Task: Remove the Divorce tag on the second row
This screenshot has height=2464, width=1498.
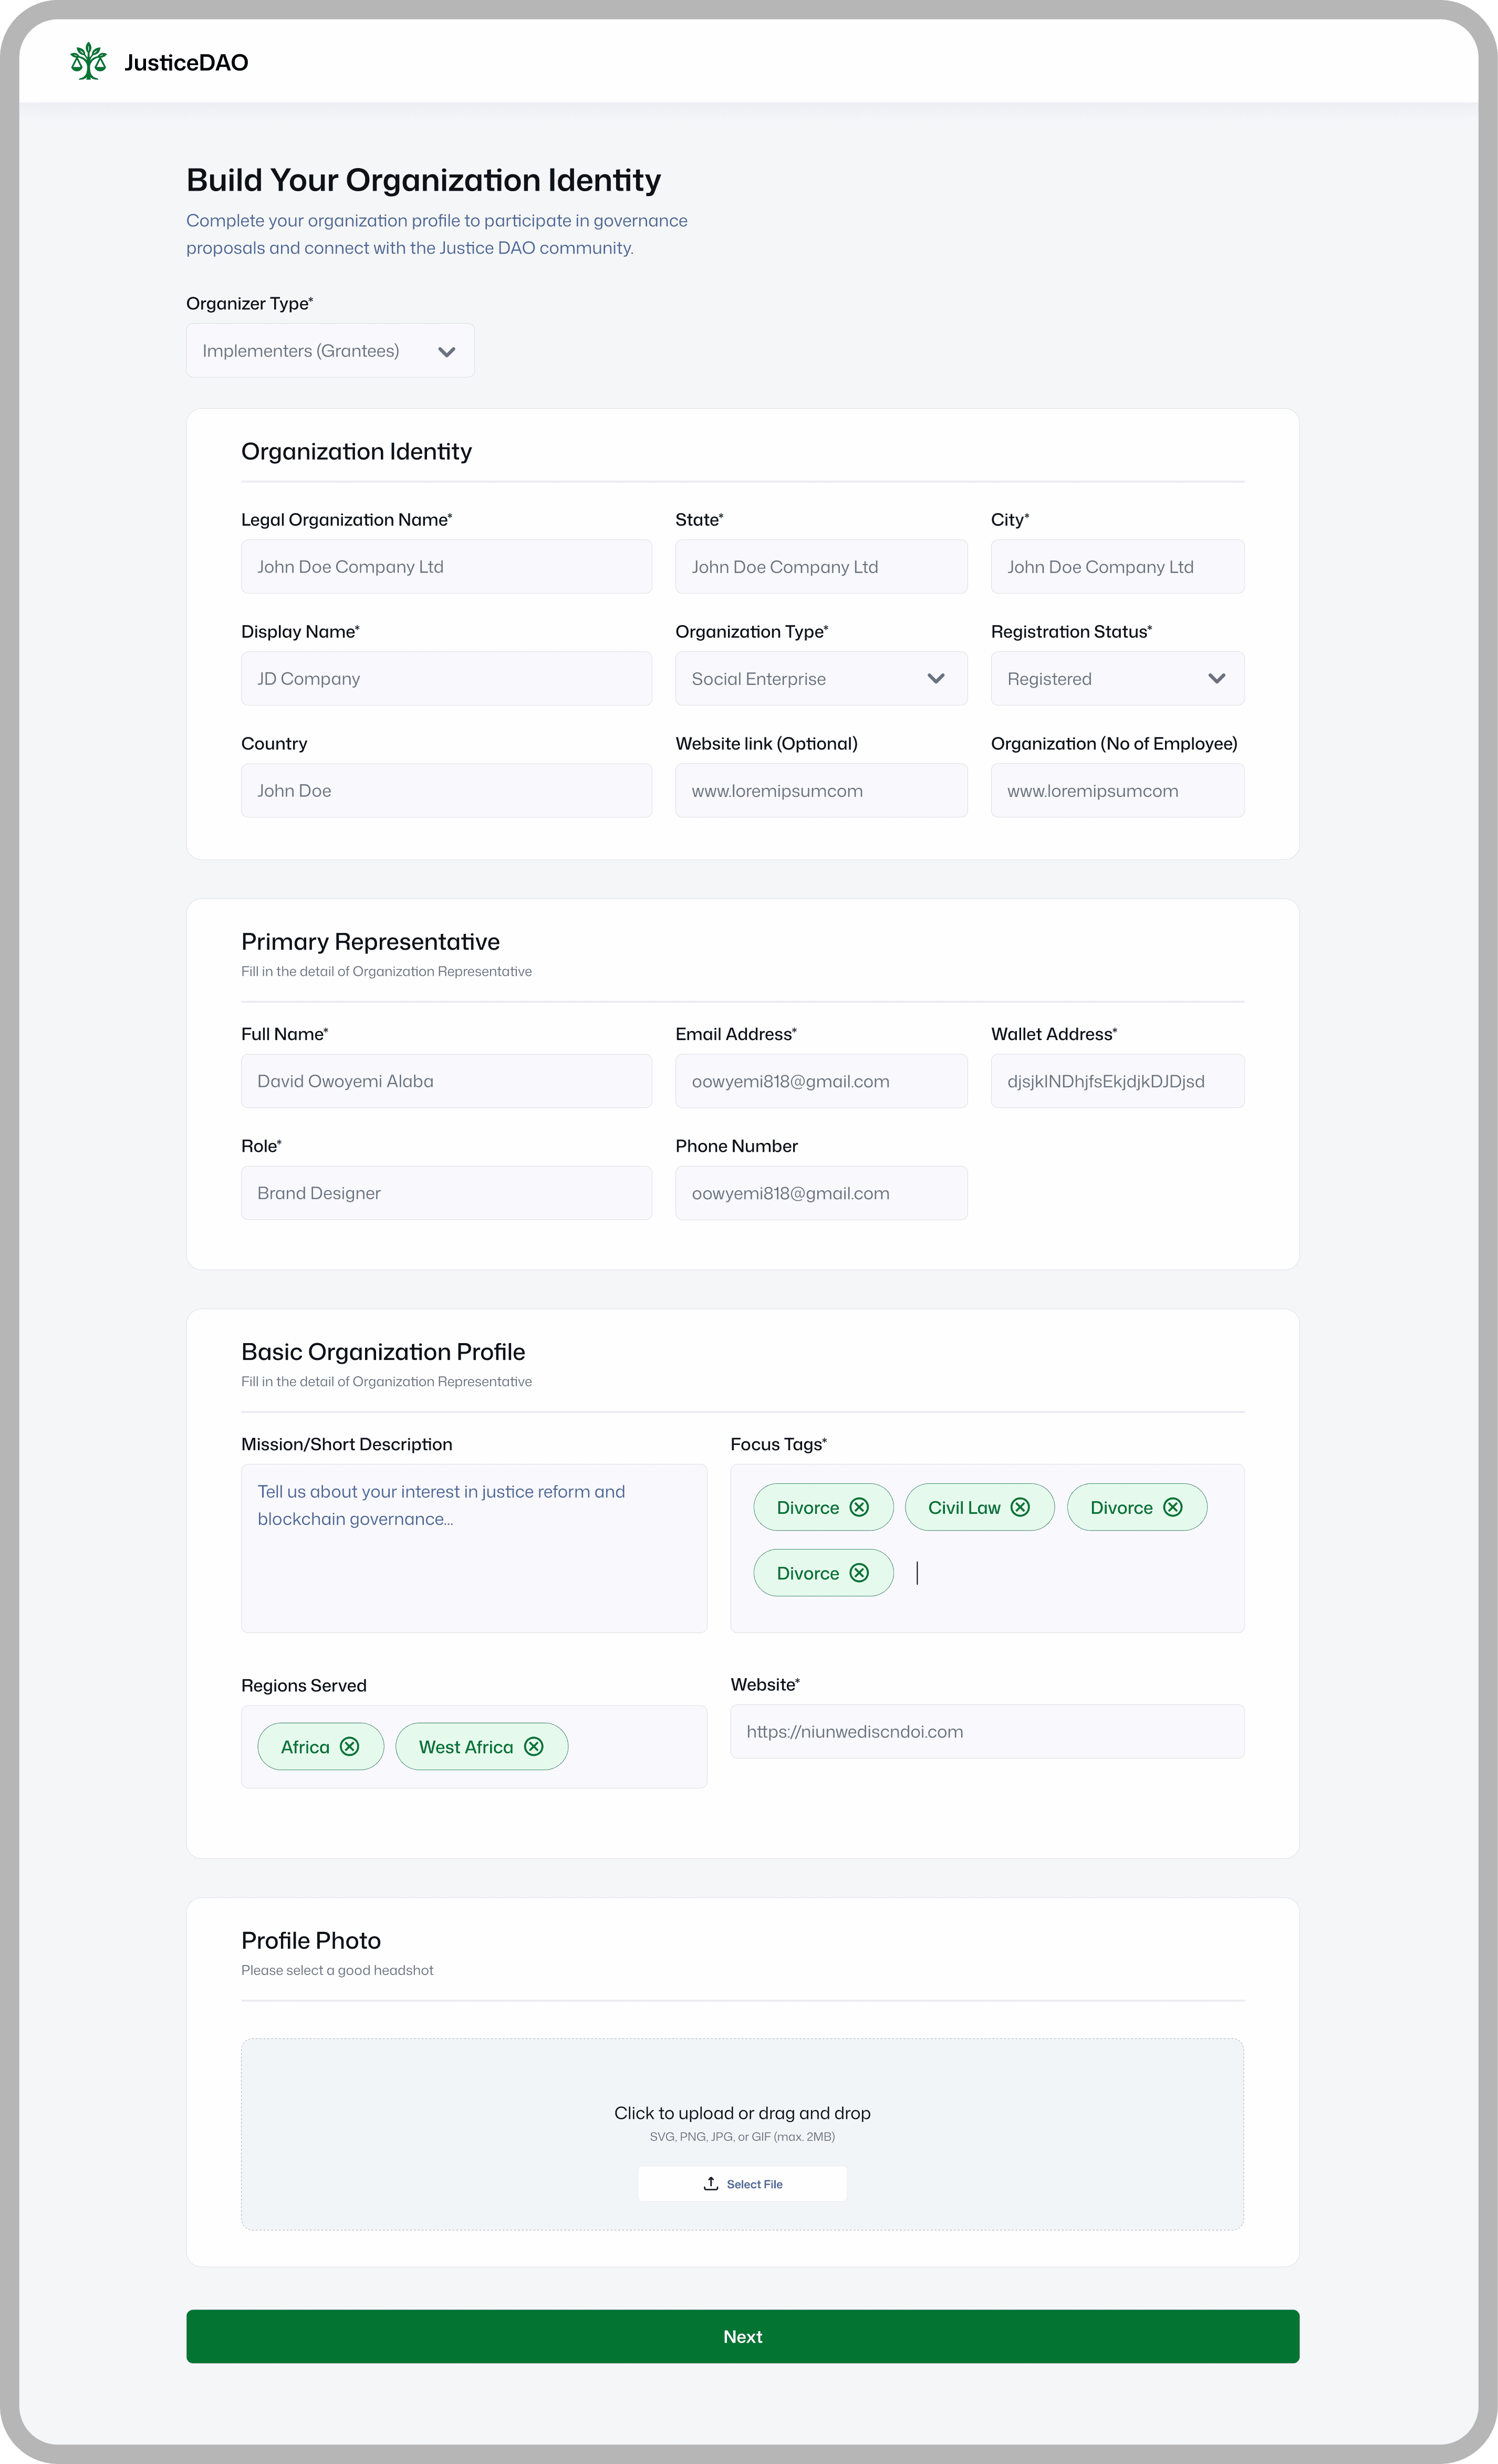Action: [x=858, y=1573]
